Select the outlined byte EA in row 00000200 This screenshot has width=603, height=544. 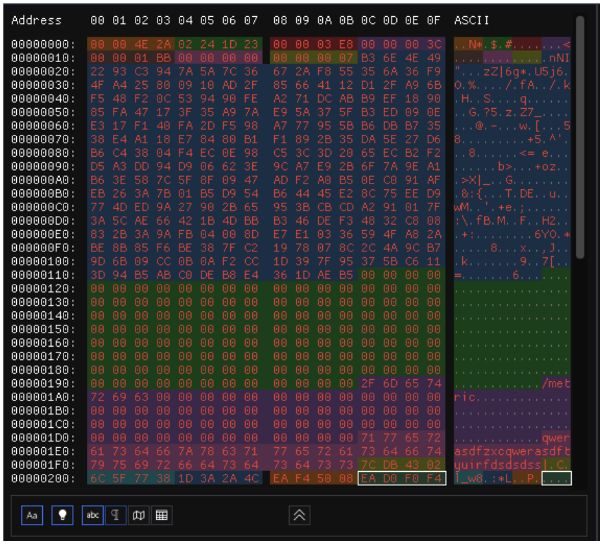tap(370, 479)
